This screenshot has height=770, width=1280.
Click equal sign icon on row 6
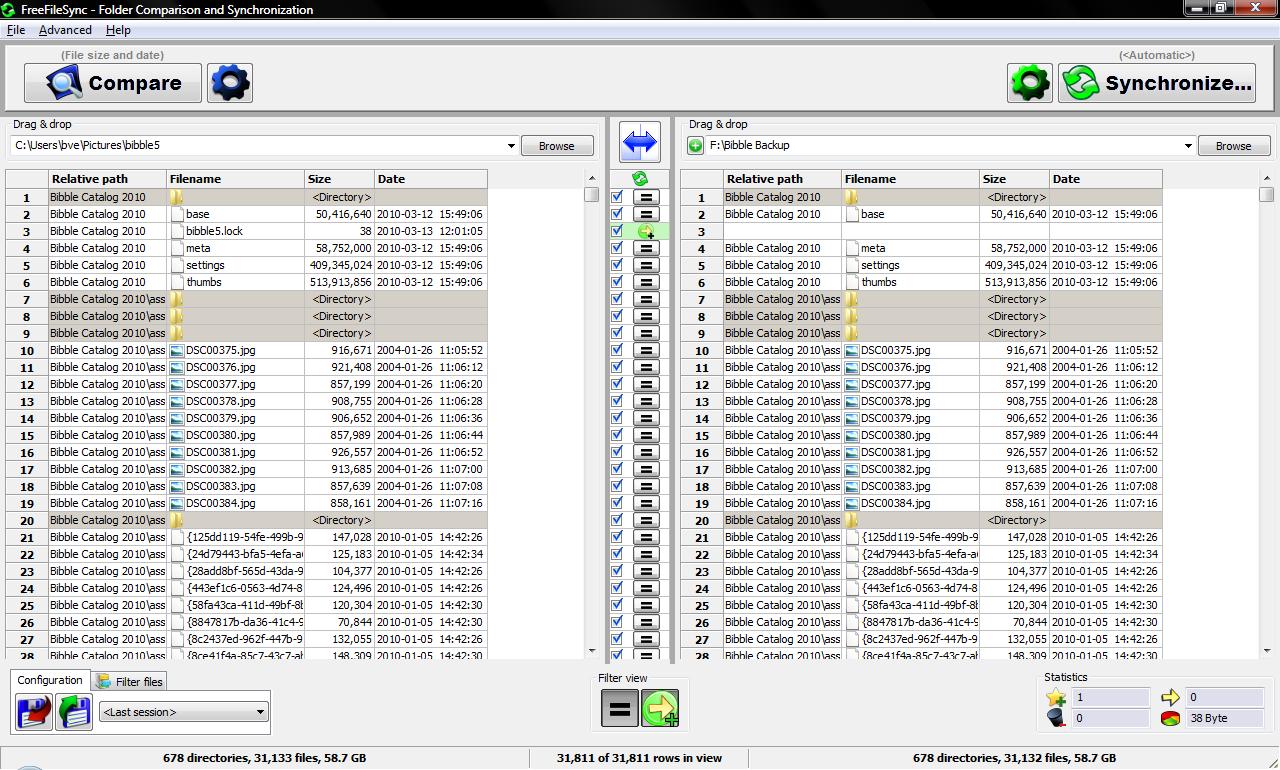[x=646, y=282]
